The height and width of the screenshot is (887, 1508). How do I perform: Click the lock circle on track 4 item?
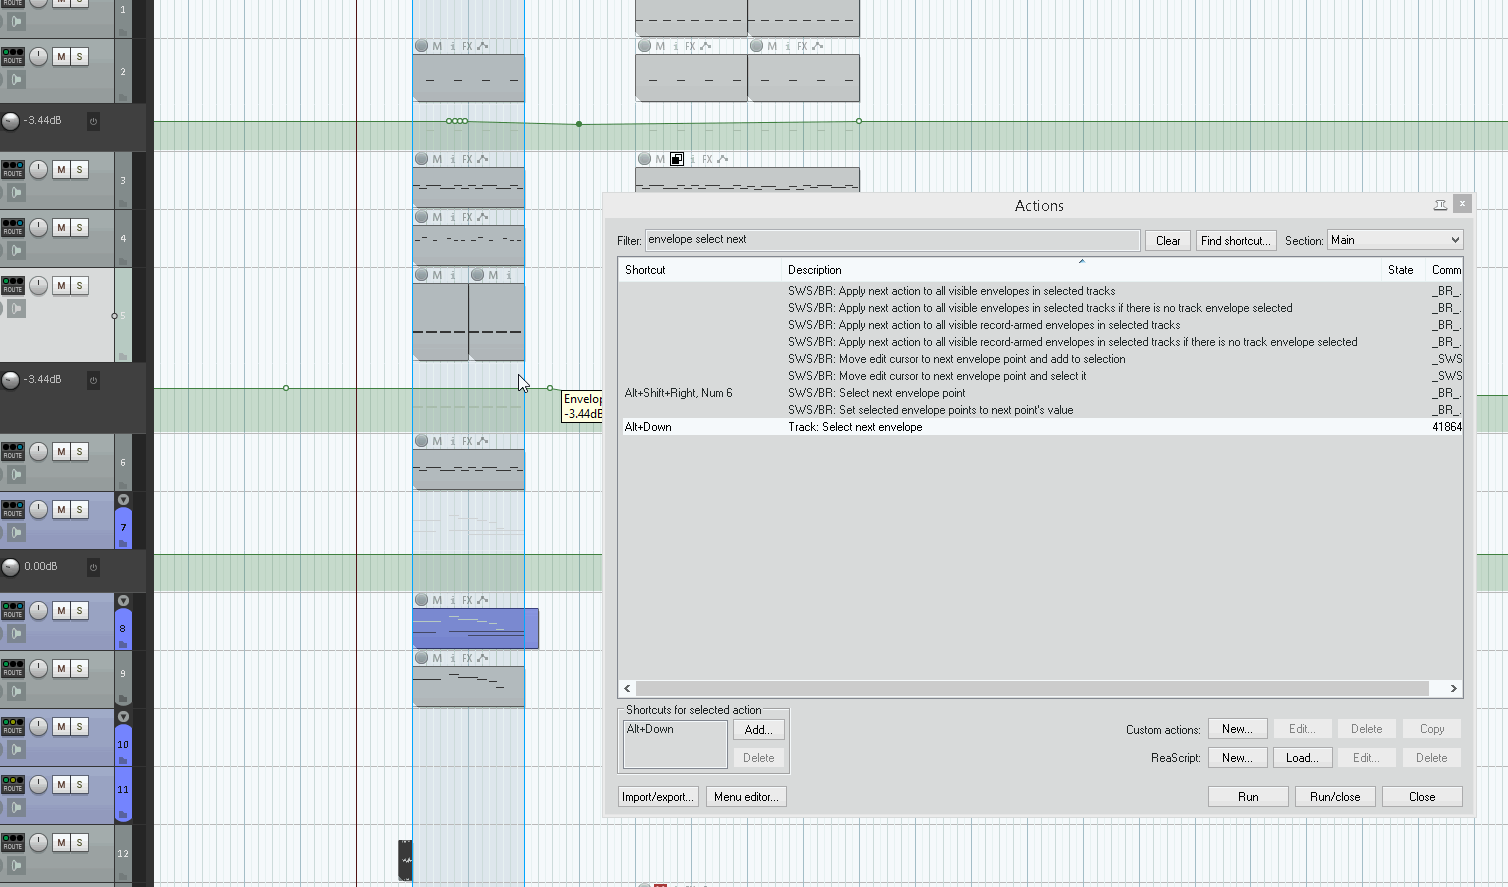(x=421, y=217)
